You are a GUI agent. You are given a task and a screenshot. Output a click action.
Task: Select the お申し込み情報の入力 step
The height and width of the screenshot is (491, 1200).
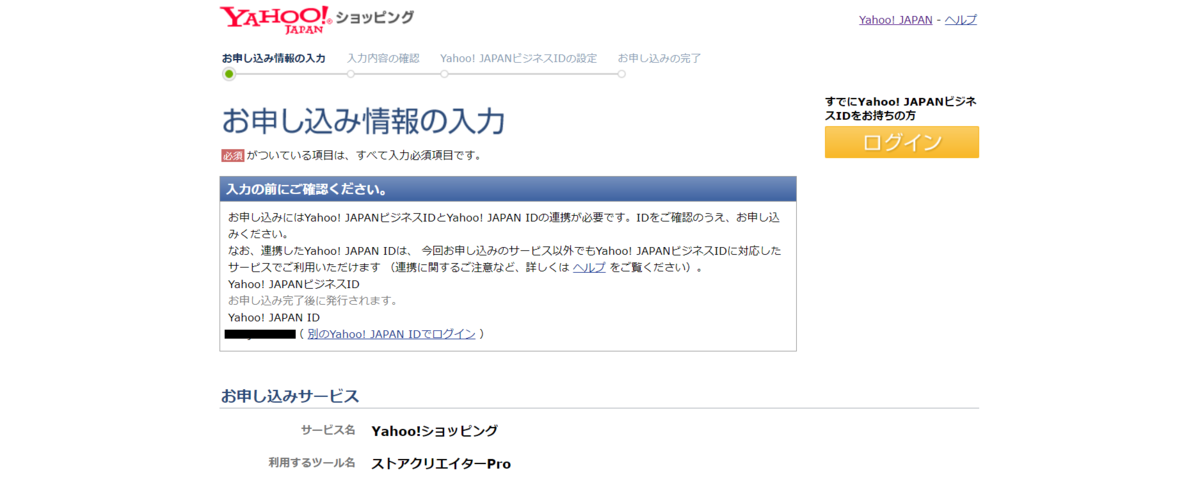pyautogui.click(x=273, y=58)
